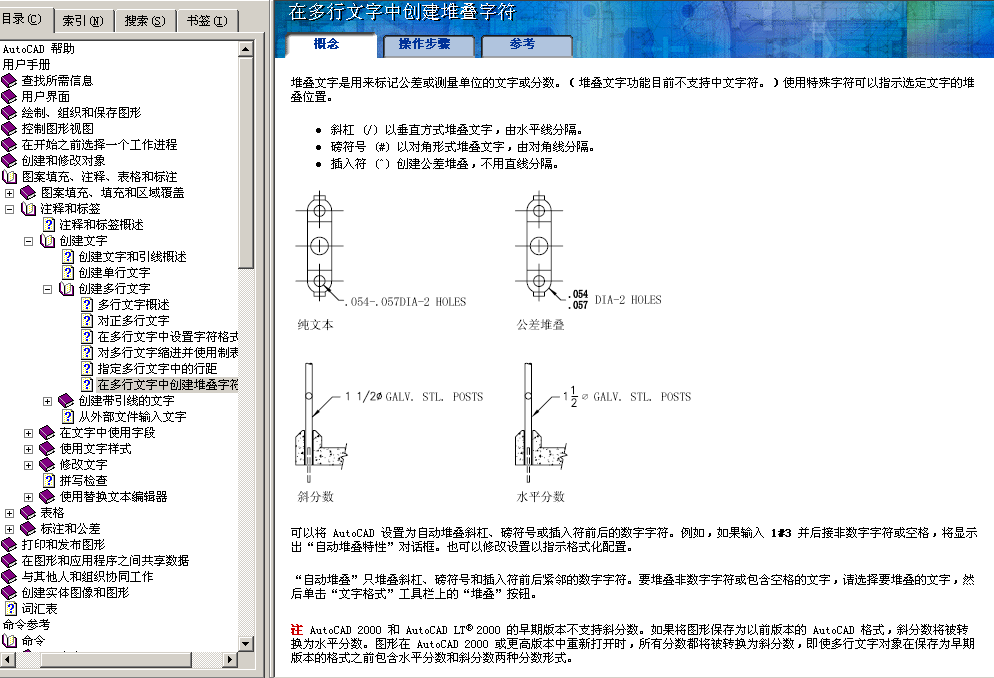Click book icon beside 图案填充、填充和区域覆盖
Viewport: 994px width, 678px height.
[x=29, y=193]
